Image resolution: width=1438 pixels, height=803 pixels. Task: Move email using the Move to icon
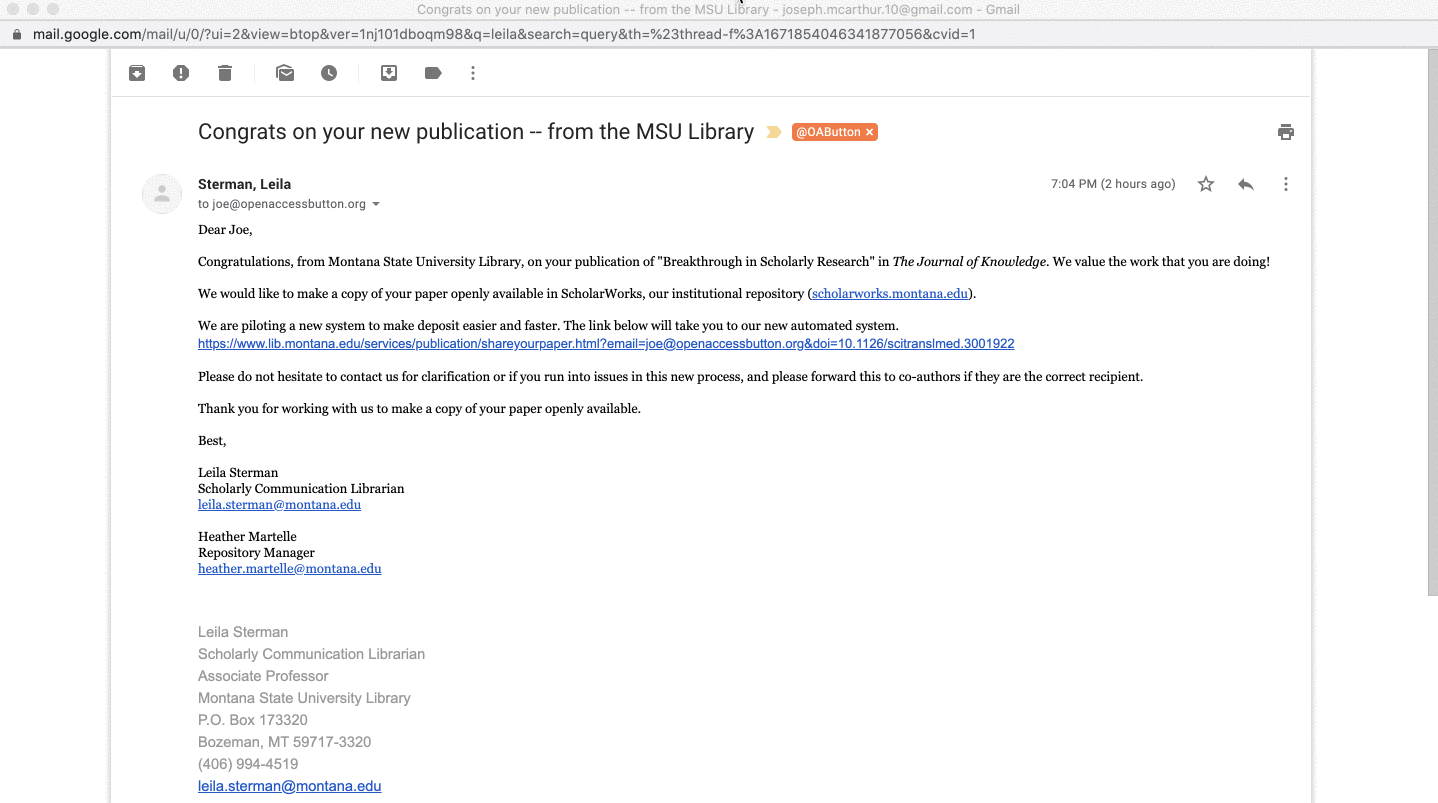pos(389,73)
